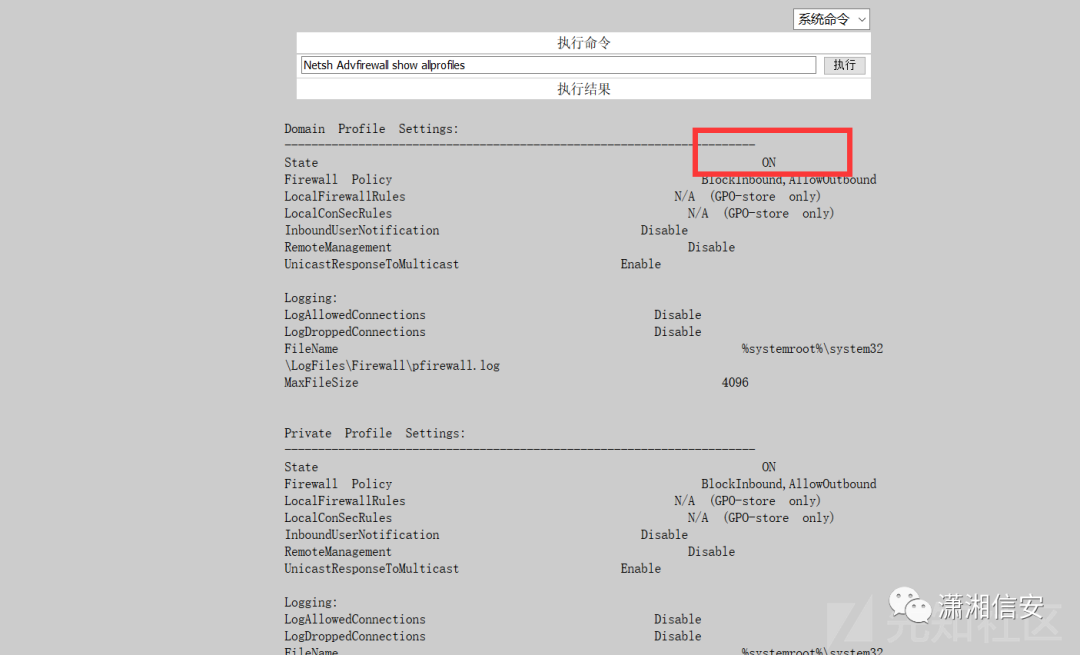Image resolution: width=1080 pixels, height=655 pixels.
Task: Click the ON value of Private Profile State
Action: [769, 467]
